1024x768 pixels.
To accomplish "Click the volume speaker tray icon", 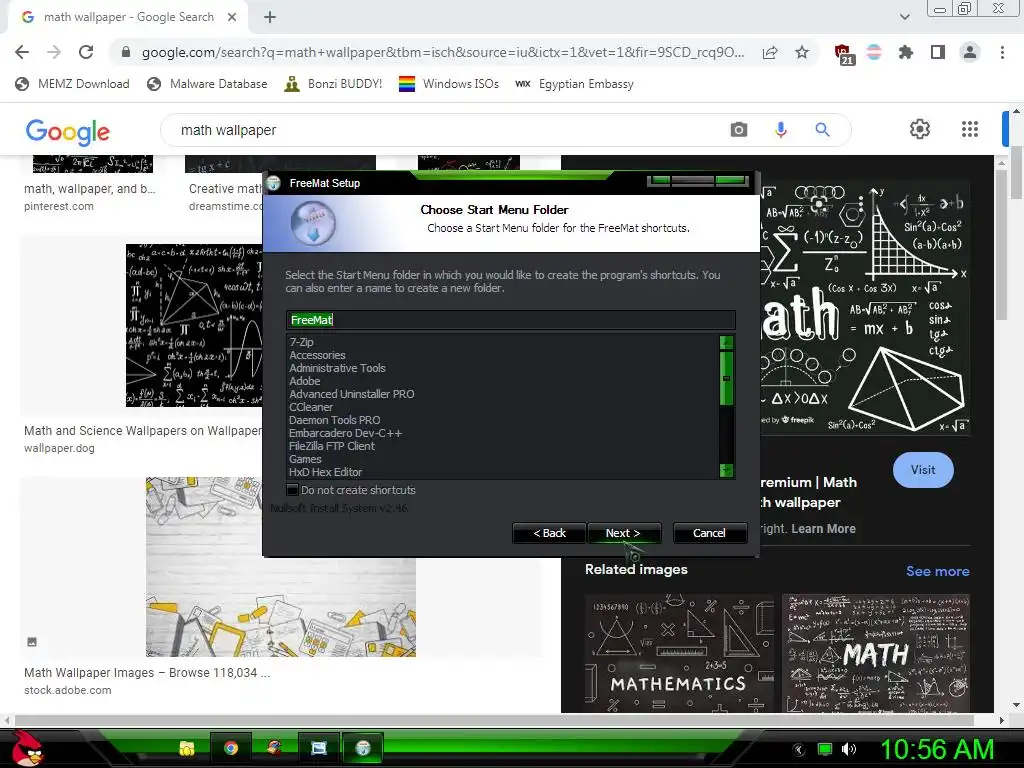I will click(x=848, y=749).
